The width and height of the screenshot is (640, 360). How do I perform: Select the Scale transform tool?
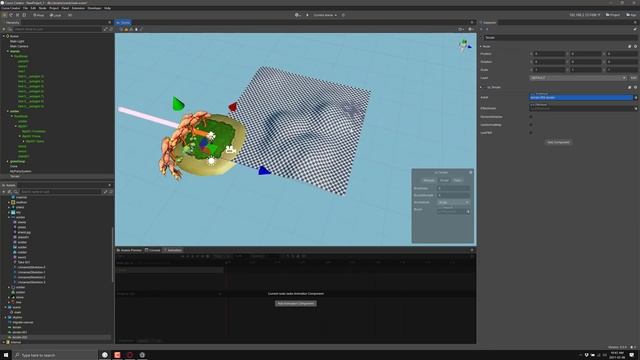coord(18,15)
